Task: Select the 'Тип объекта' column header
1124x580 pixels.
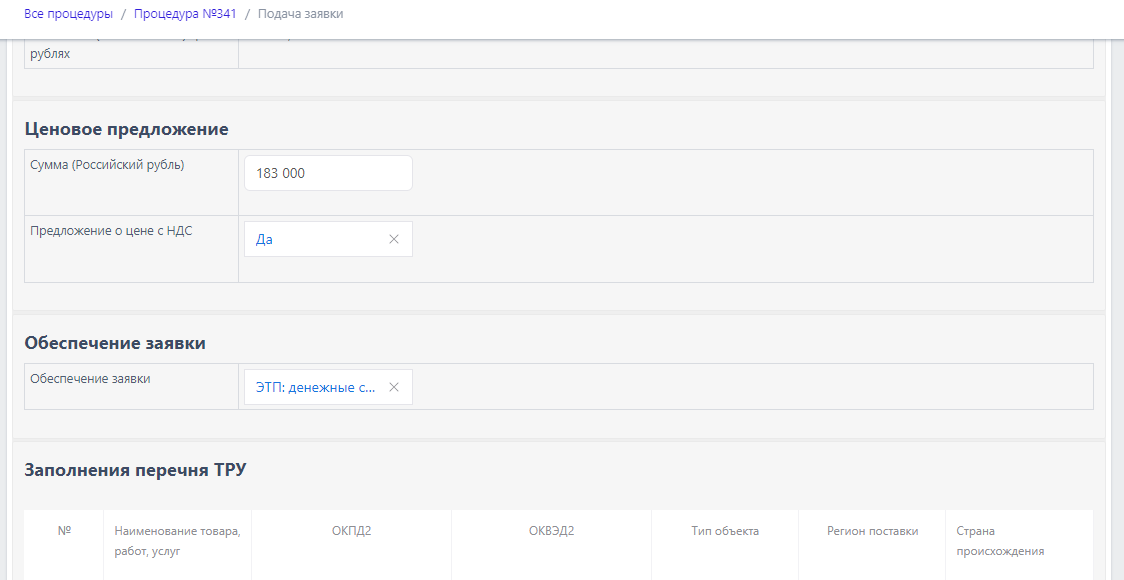Action: [x=725, y=531]
